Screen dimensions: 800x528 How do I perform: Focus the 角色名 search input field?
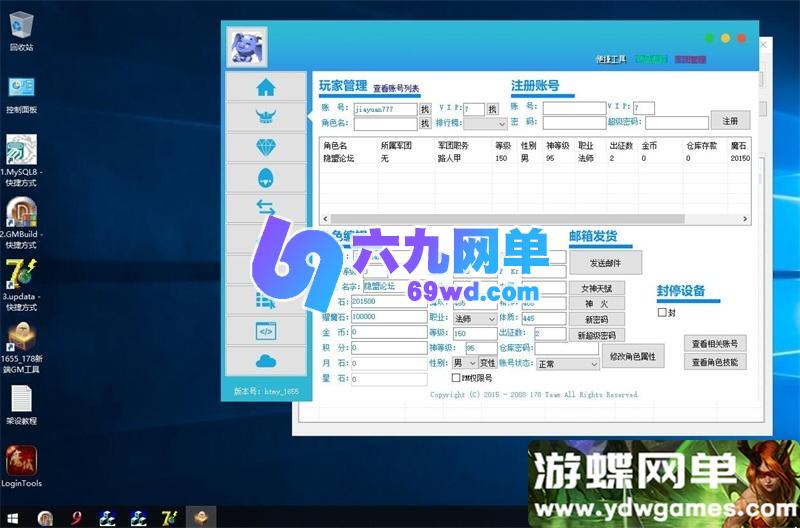[x=385, y=123]
